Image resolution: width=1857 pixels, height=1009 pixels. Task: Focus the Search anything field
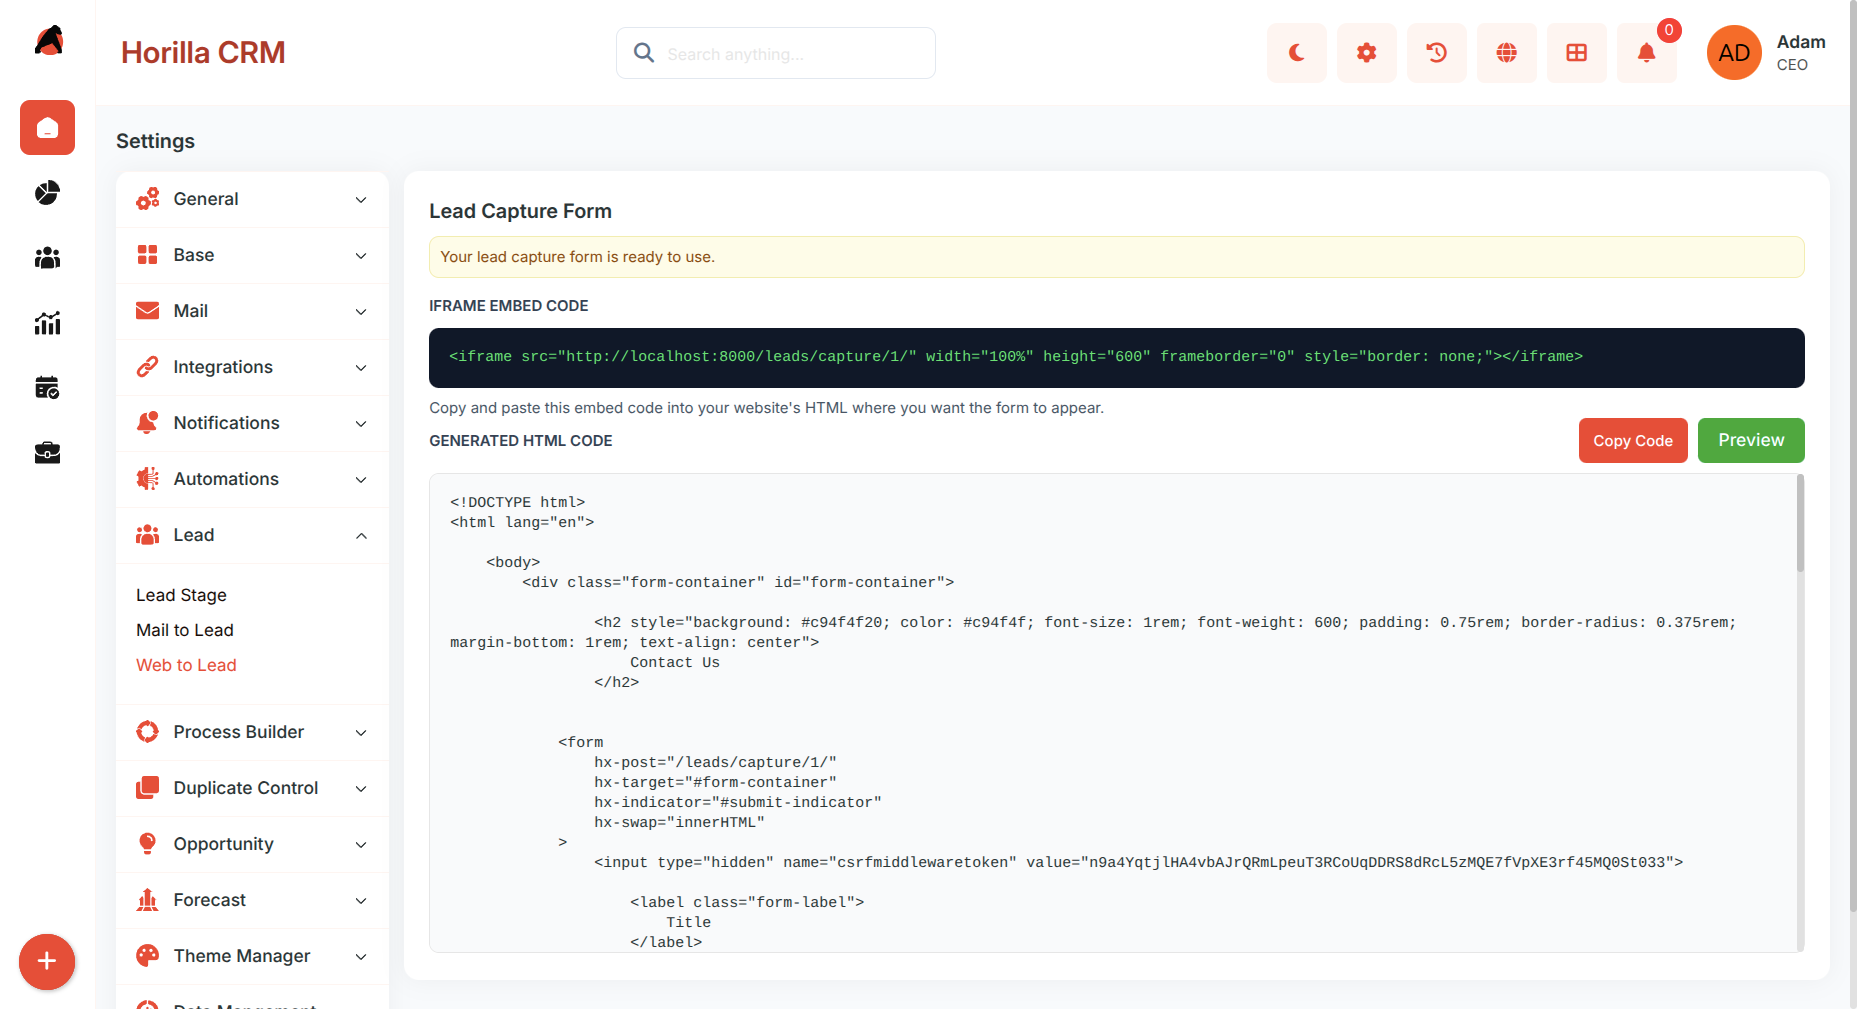[776, 53]
